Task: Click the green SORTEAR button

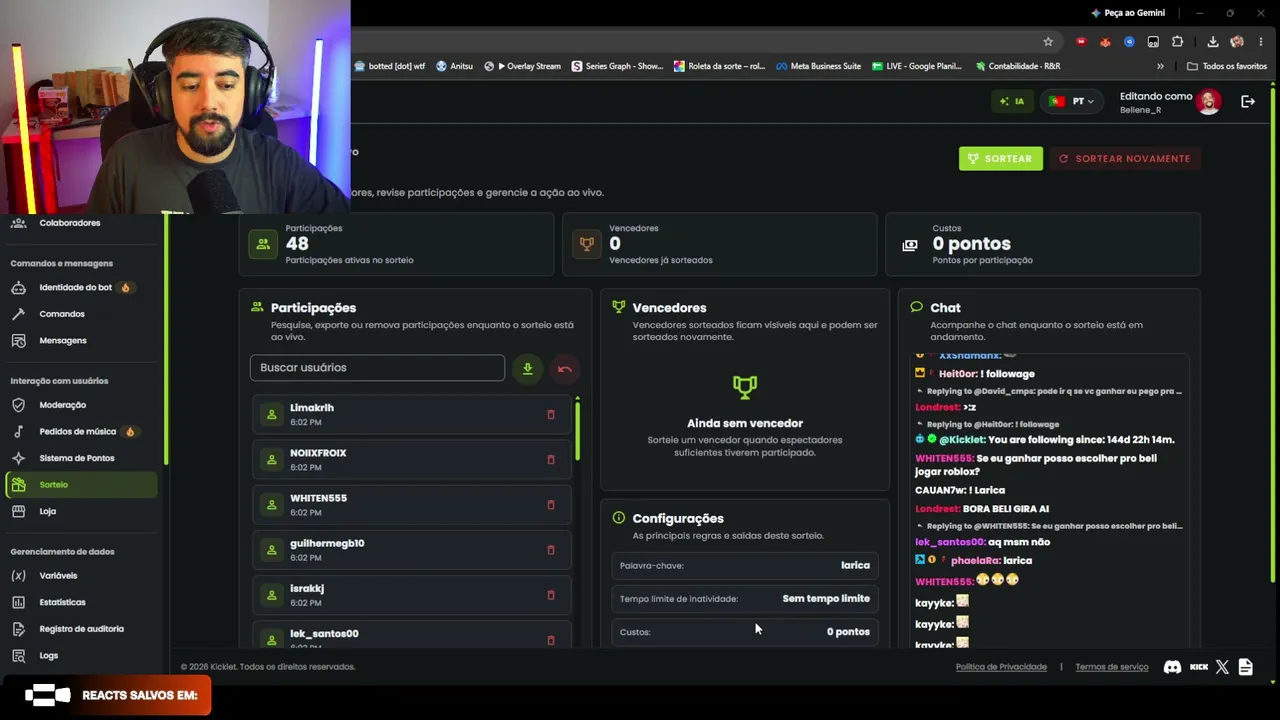Action: tap(1000, 159)
